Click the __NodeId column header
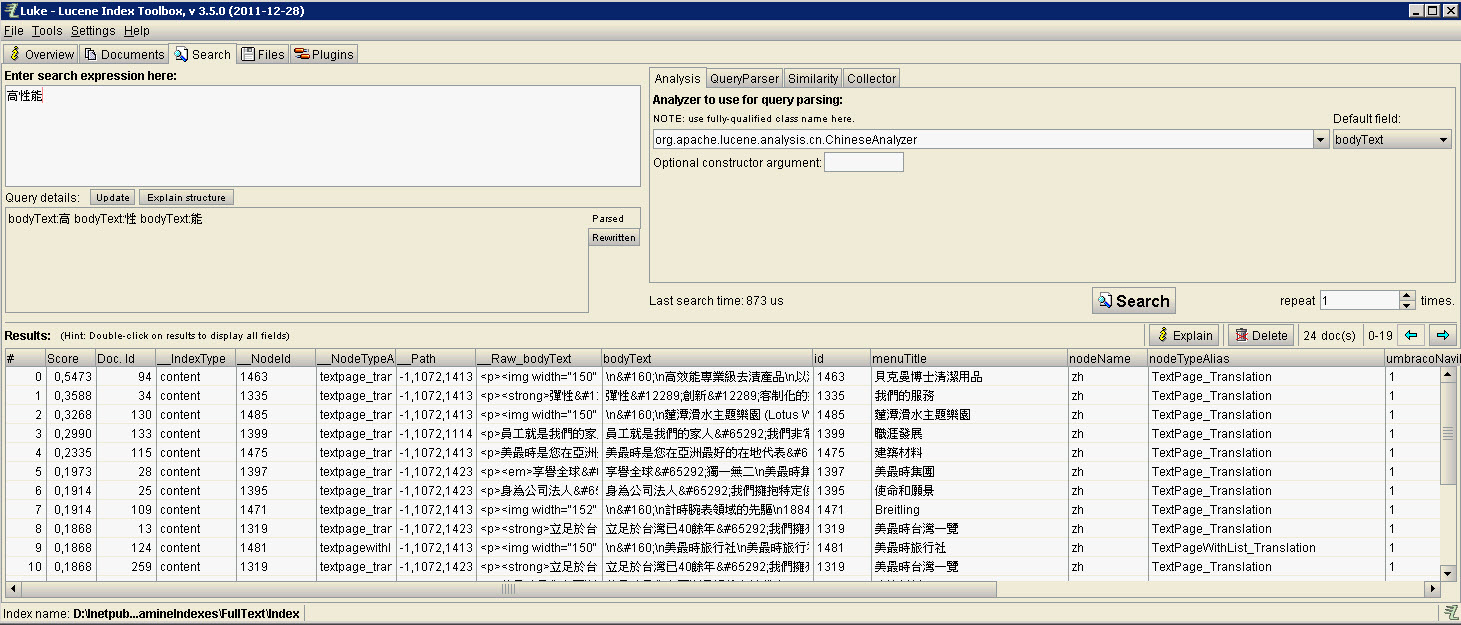 [275, 358]
